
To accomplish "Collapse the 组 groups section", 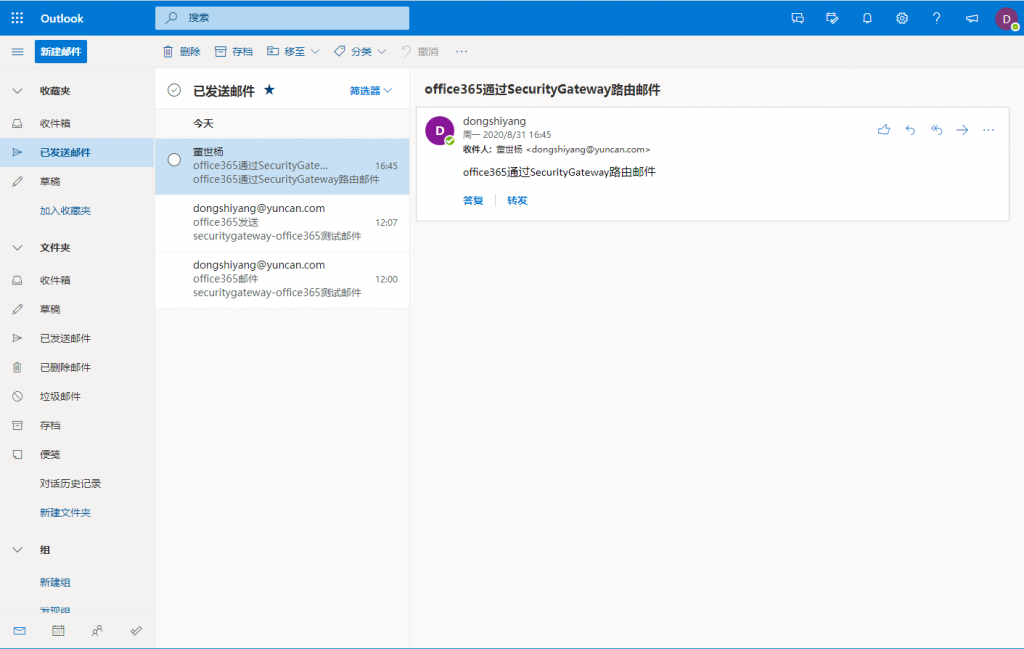I will pos(18,550).
